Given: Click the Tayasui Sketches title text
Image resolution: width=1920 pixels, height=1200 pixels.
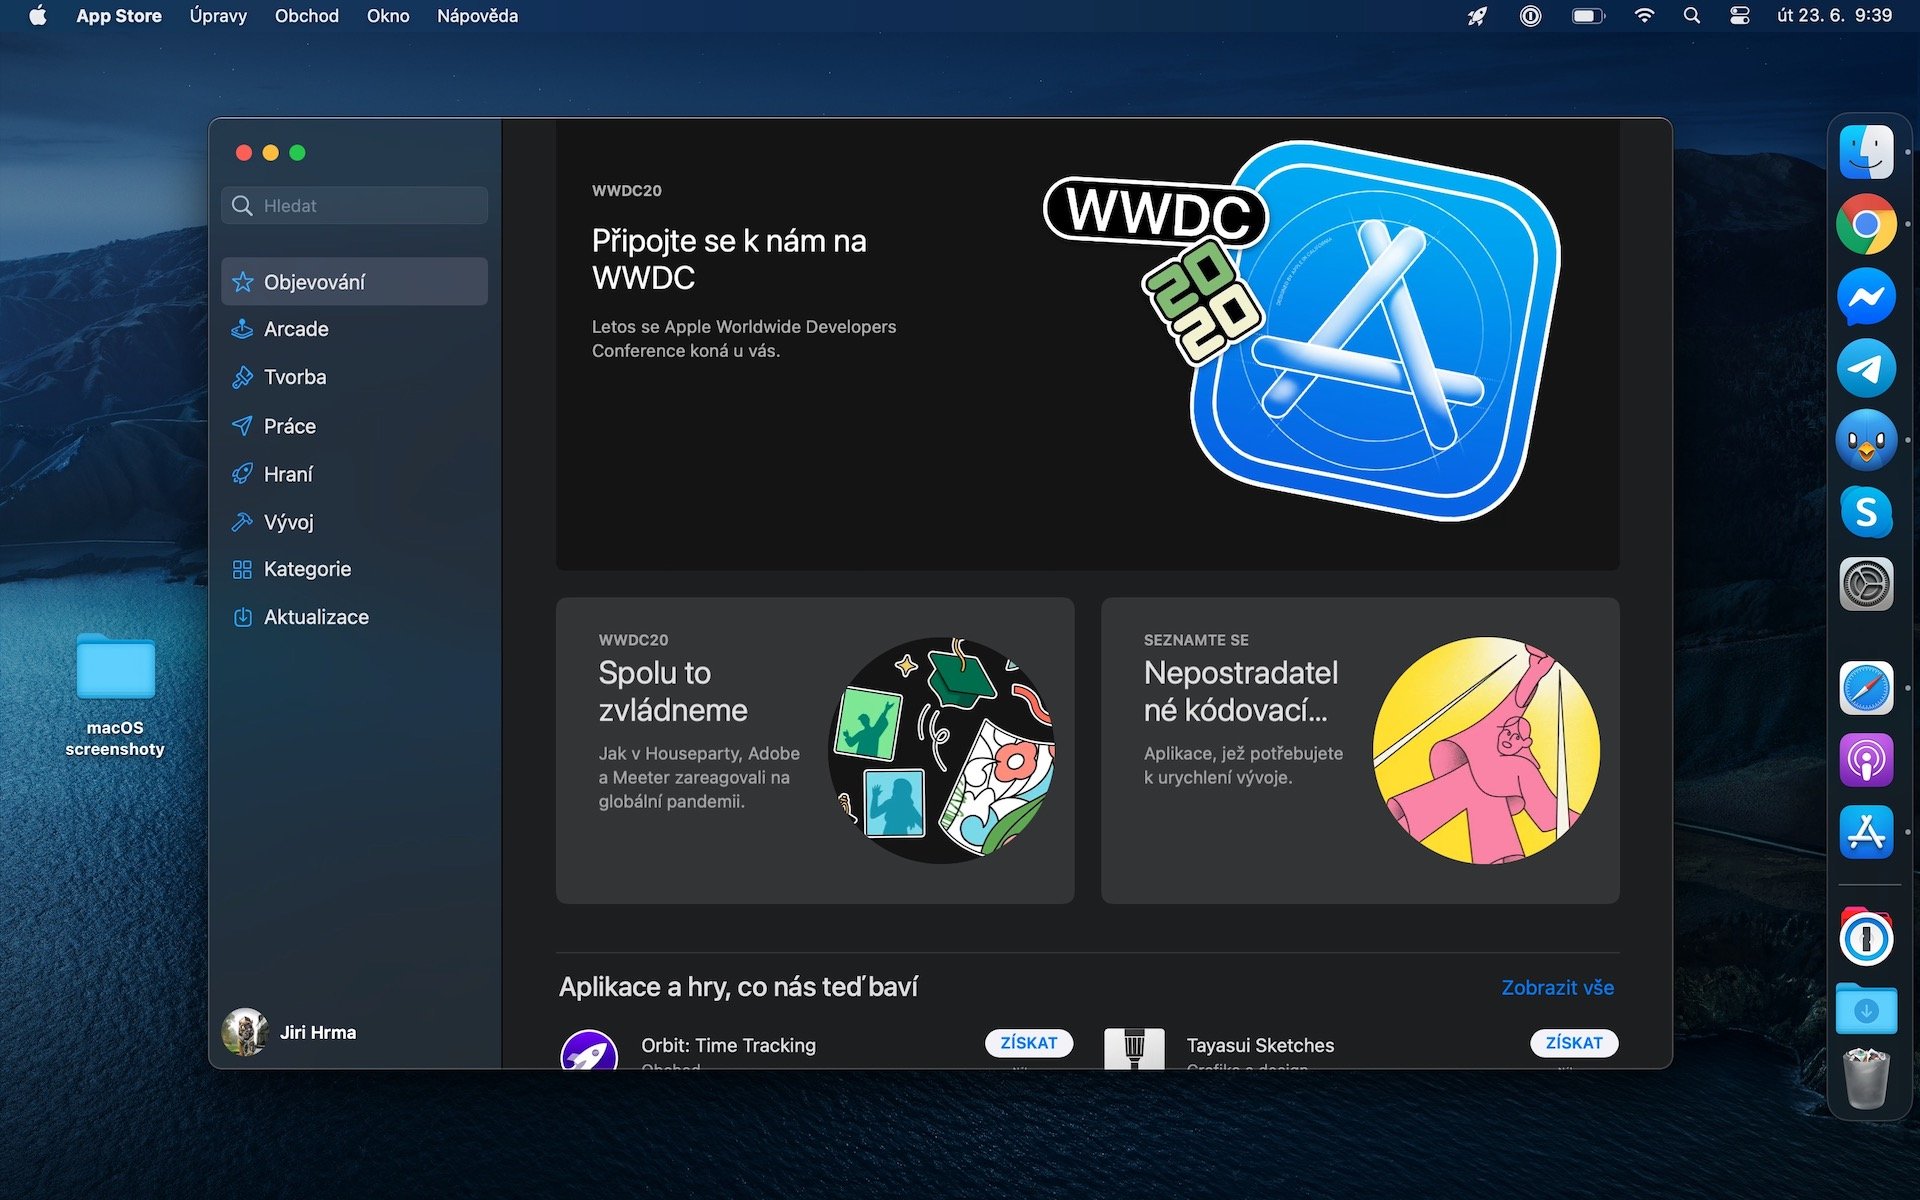Looking at the screenshot, I should tap(1260, 1045).
